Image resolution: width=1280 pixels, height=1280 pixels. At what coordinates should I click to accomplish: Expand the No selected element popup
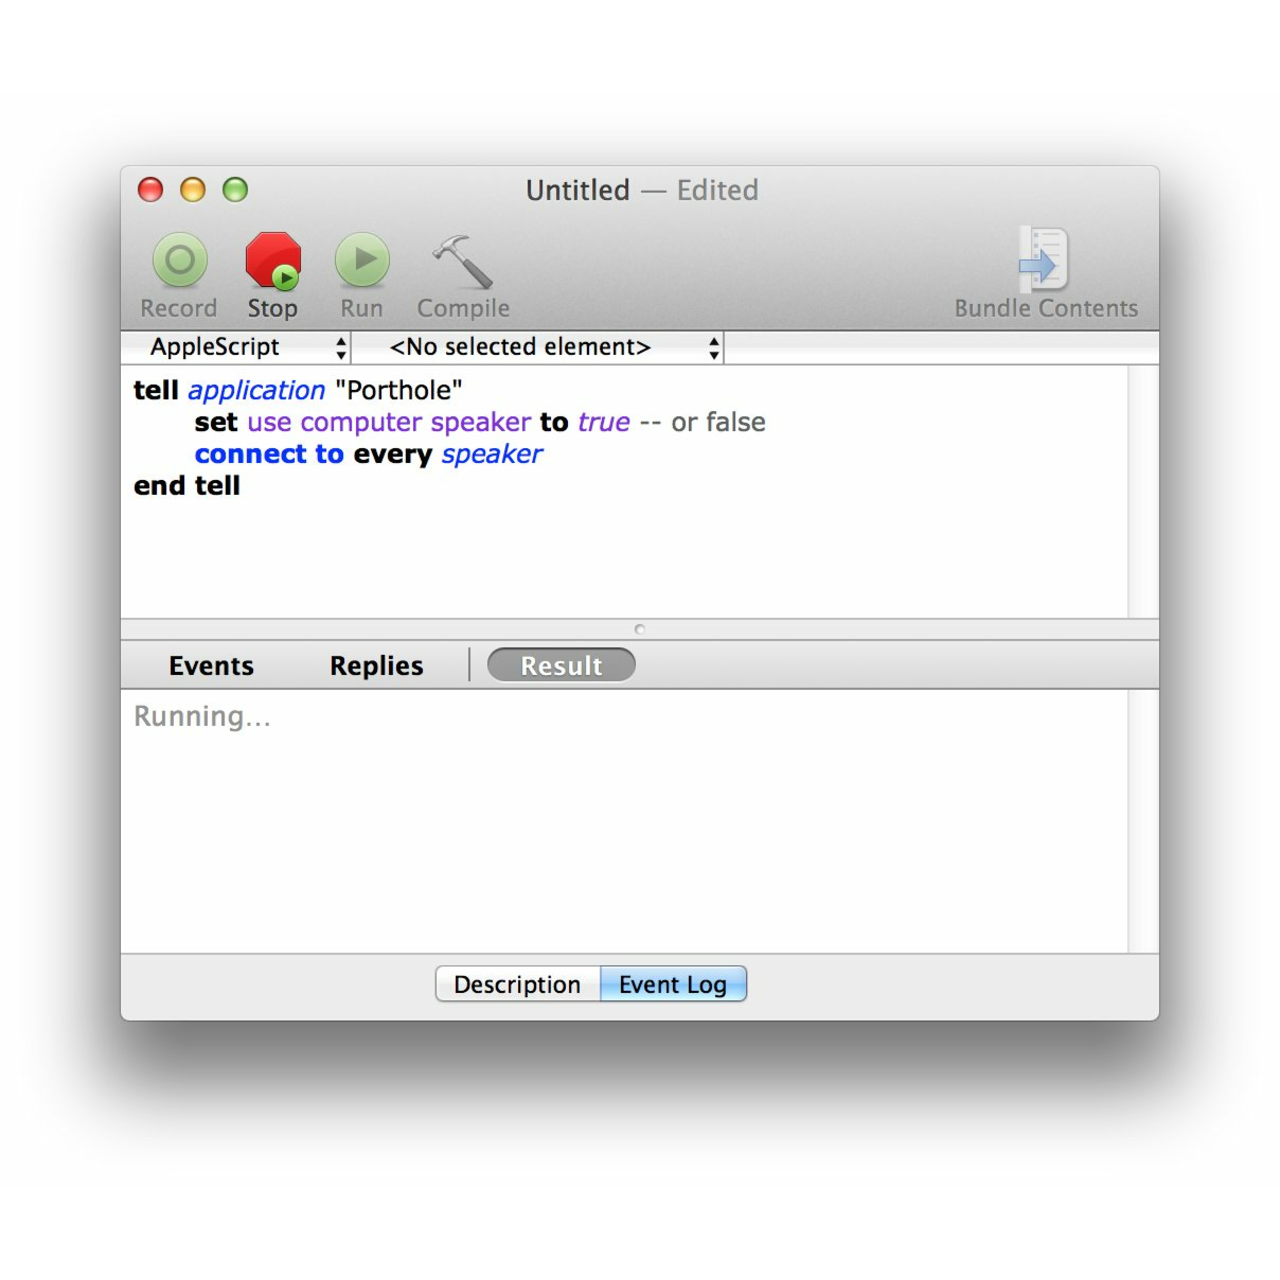(538, 347)
